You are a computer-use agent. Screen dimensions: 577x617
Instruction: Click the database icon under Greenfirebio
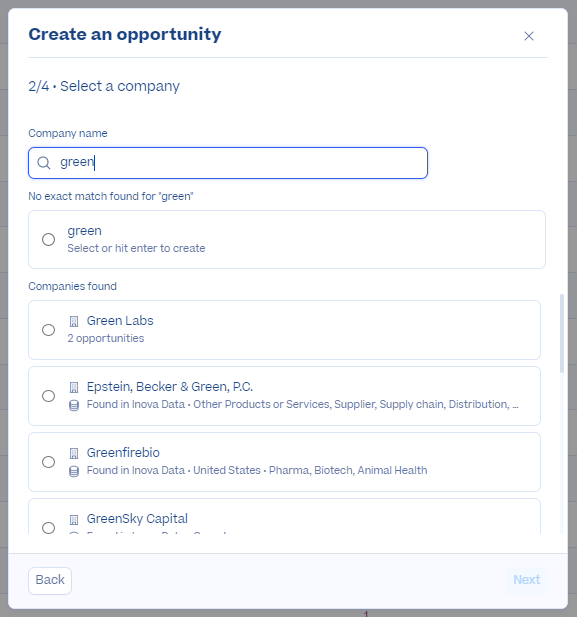tap(74, 471)
